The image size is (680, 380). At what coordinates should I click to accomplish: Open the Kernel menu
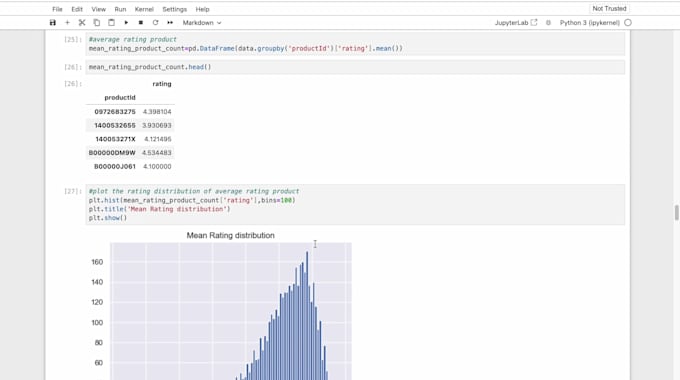(x=144, y=9)
